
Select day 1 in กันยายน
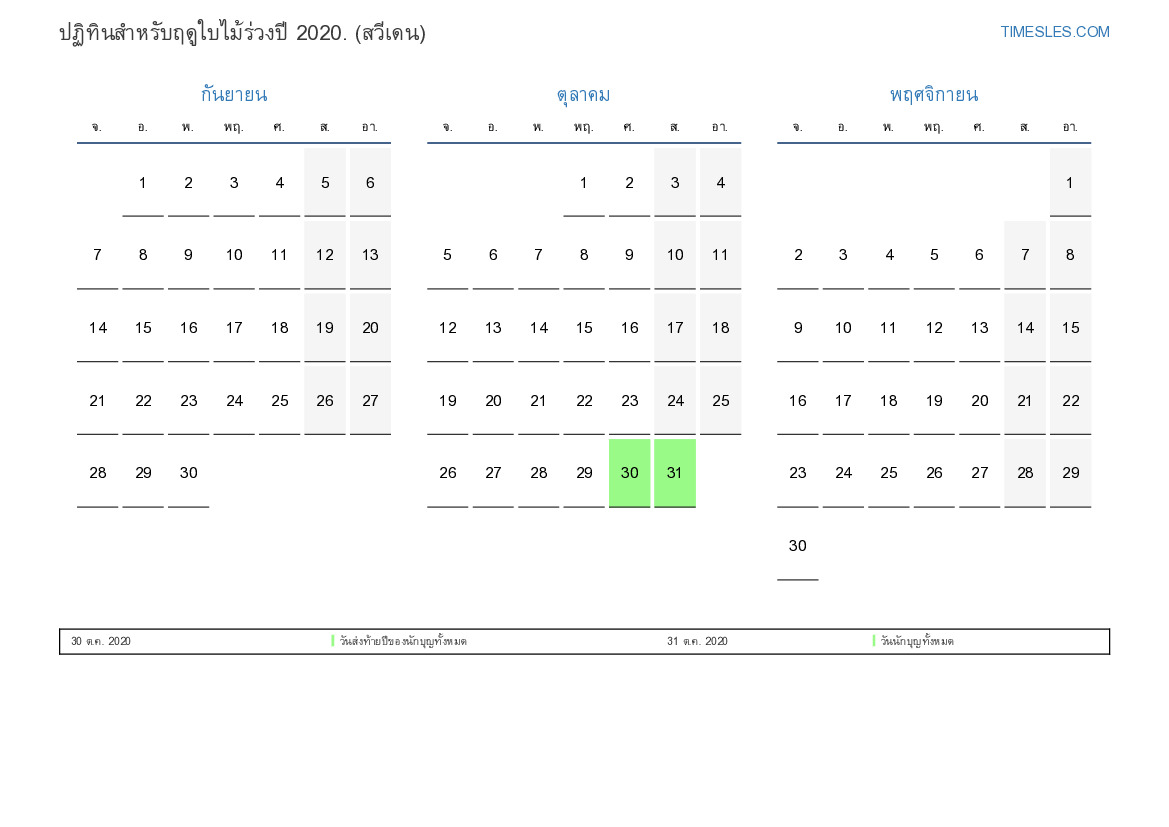coord(143,183)
